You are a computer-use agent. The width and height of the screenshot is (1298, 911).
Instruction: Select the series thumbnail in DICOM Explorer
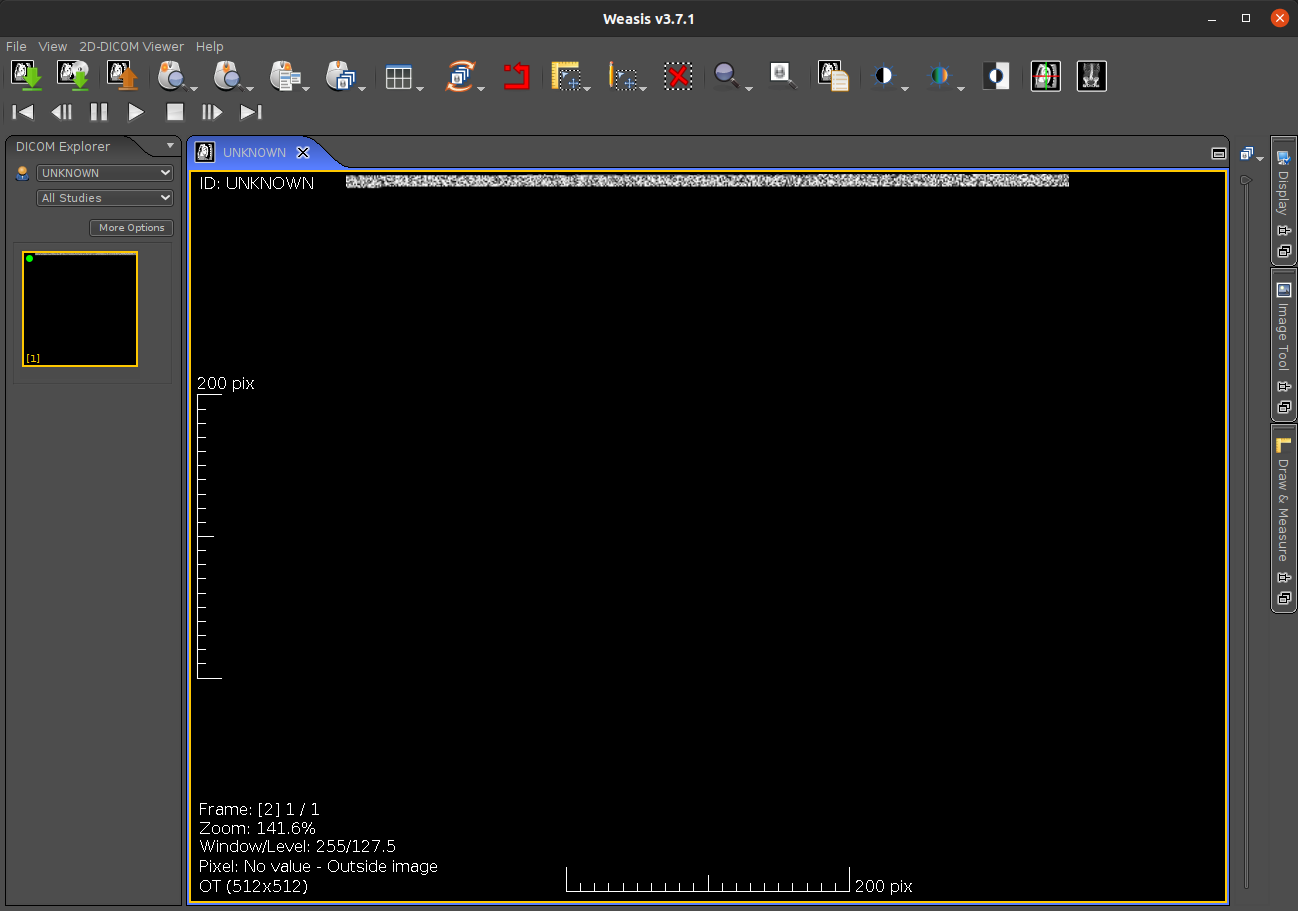click(79, 308)
